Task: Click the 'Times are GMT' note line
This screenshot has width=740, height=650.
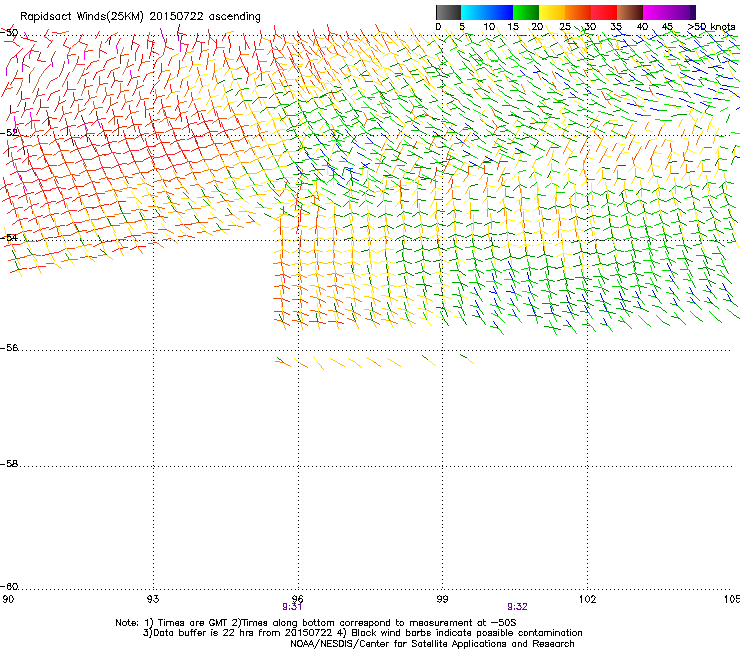Action: (316, 623)
